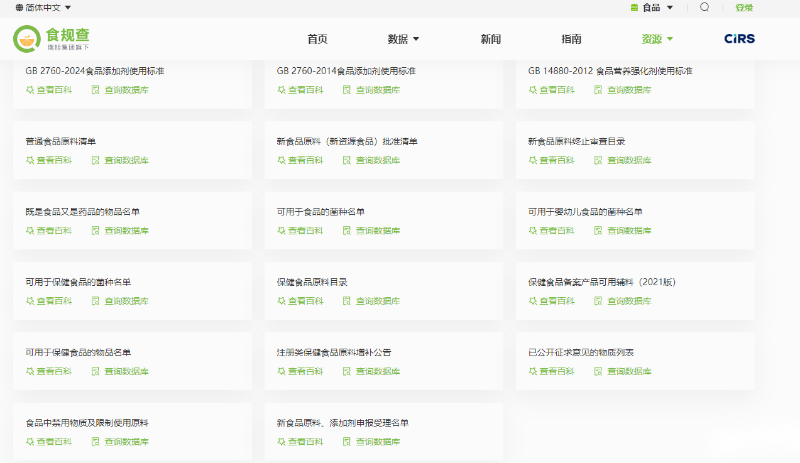Click database icon under 新食品原料终止审查目录
800x463 pixels.
[x=598, y=160]
